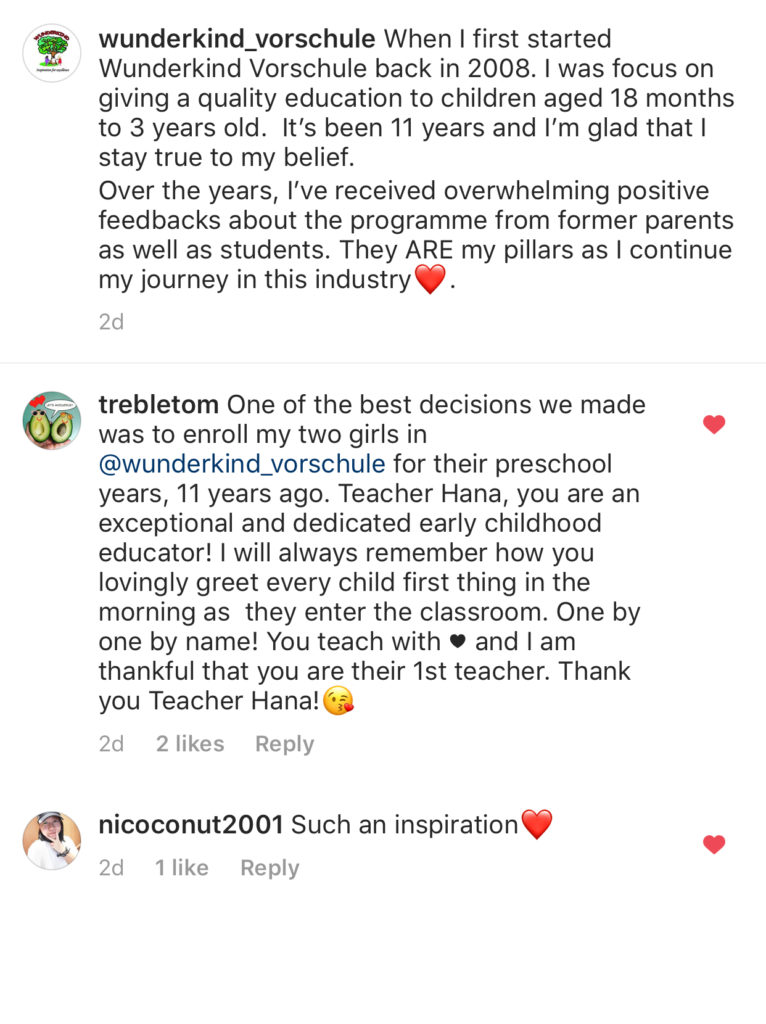This screenshot has height=1024, width=766.
Task: Tap trebletom's avocado avatar
Action: click(x=52, y=420)
